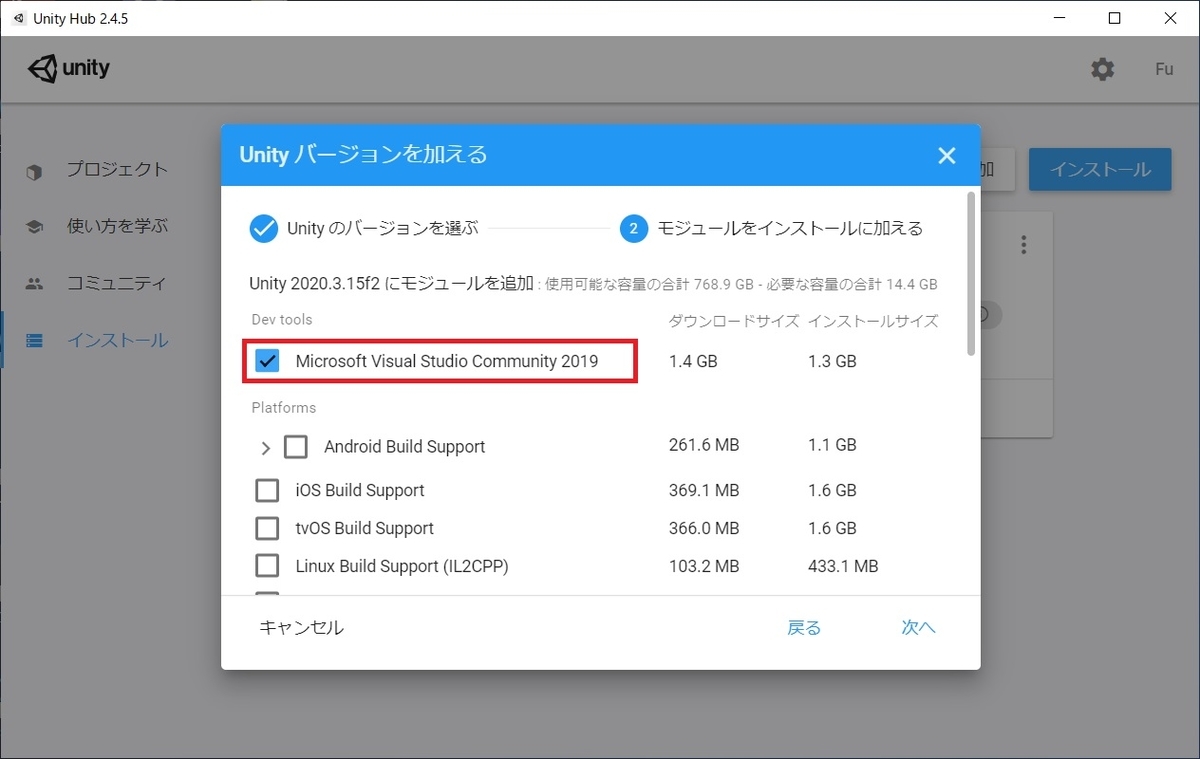
Task: Open the settings gear in Unity Hub
Action: (x=1102, y=69)
